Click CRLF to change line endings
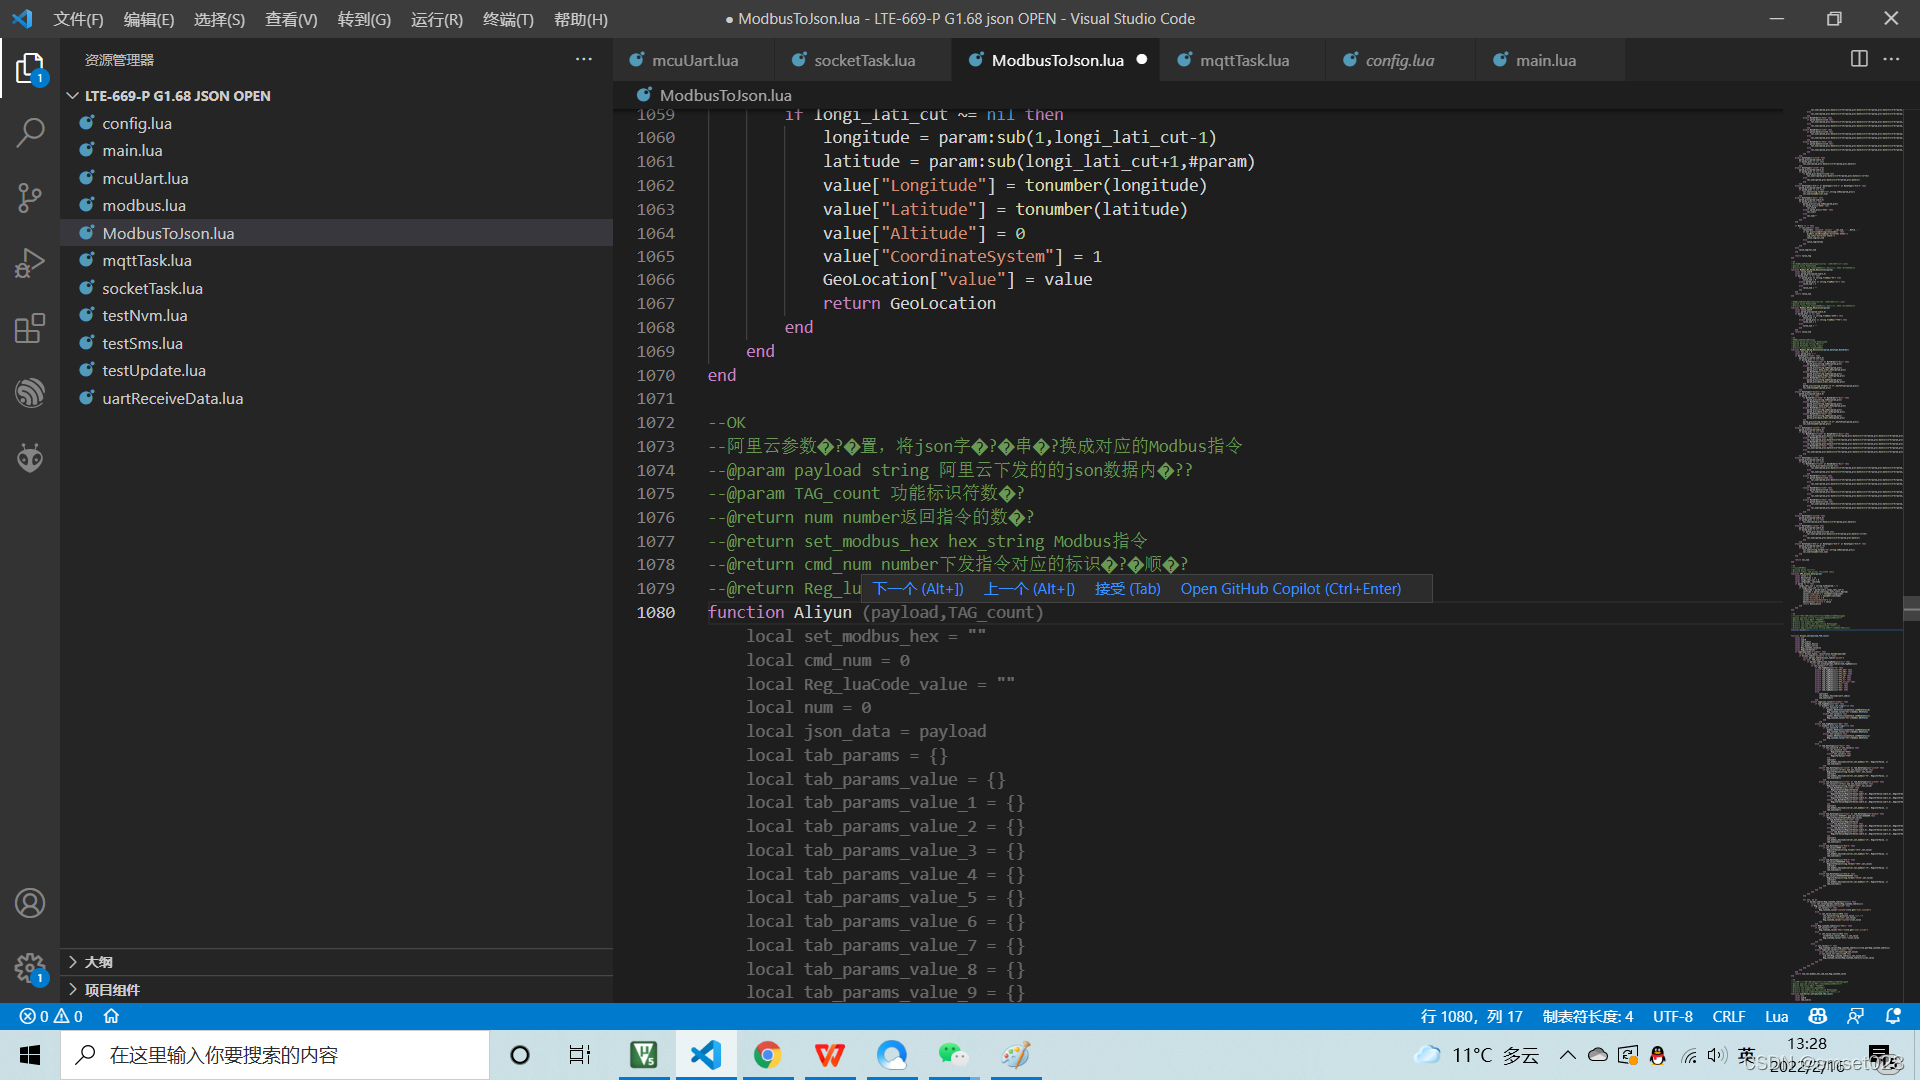The height and width of the screenshot is (1080, 1920). pyautogui.click(x=1729, y=1015)
